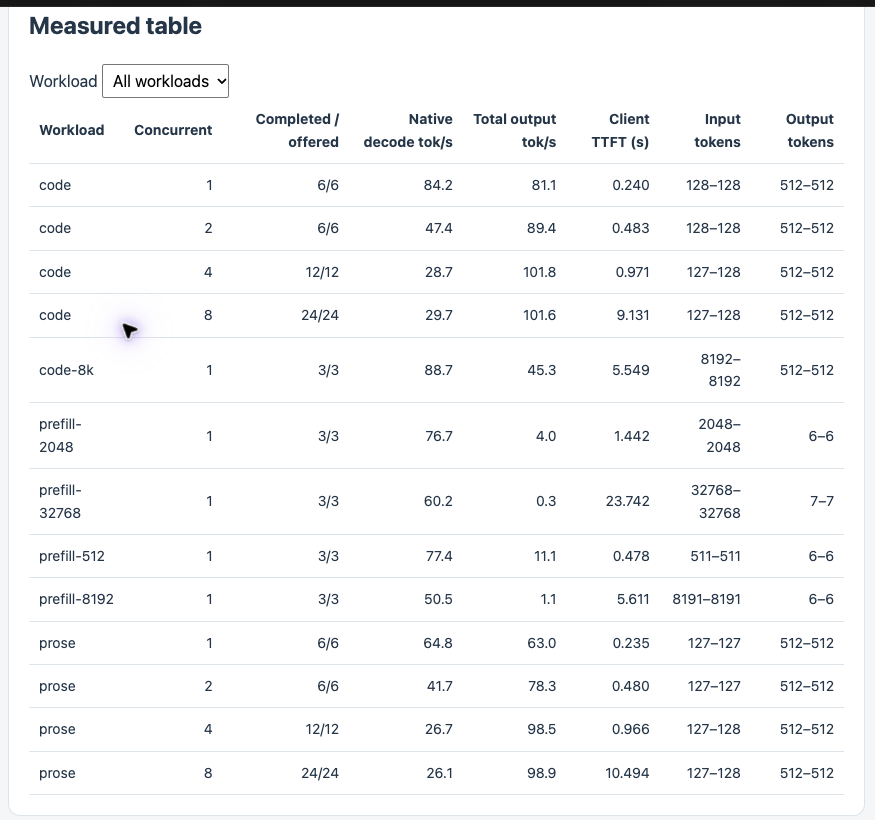
Task: Click input tokens 8191–8191 cell
Action: click(706, 599)
